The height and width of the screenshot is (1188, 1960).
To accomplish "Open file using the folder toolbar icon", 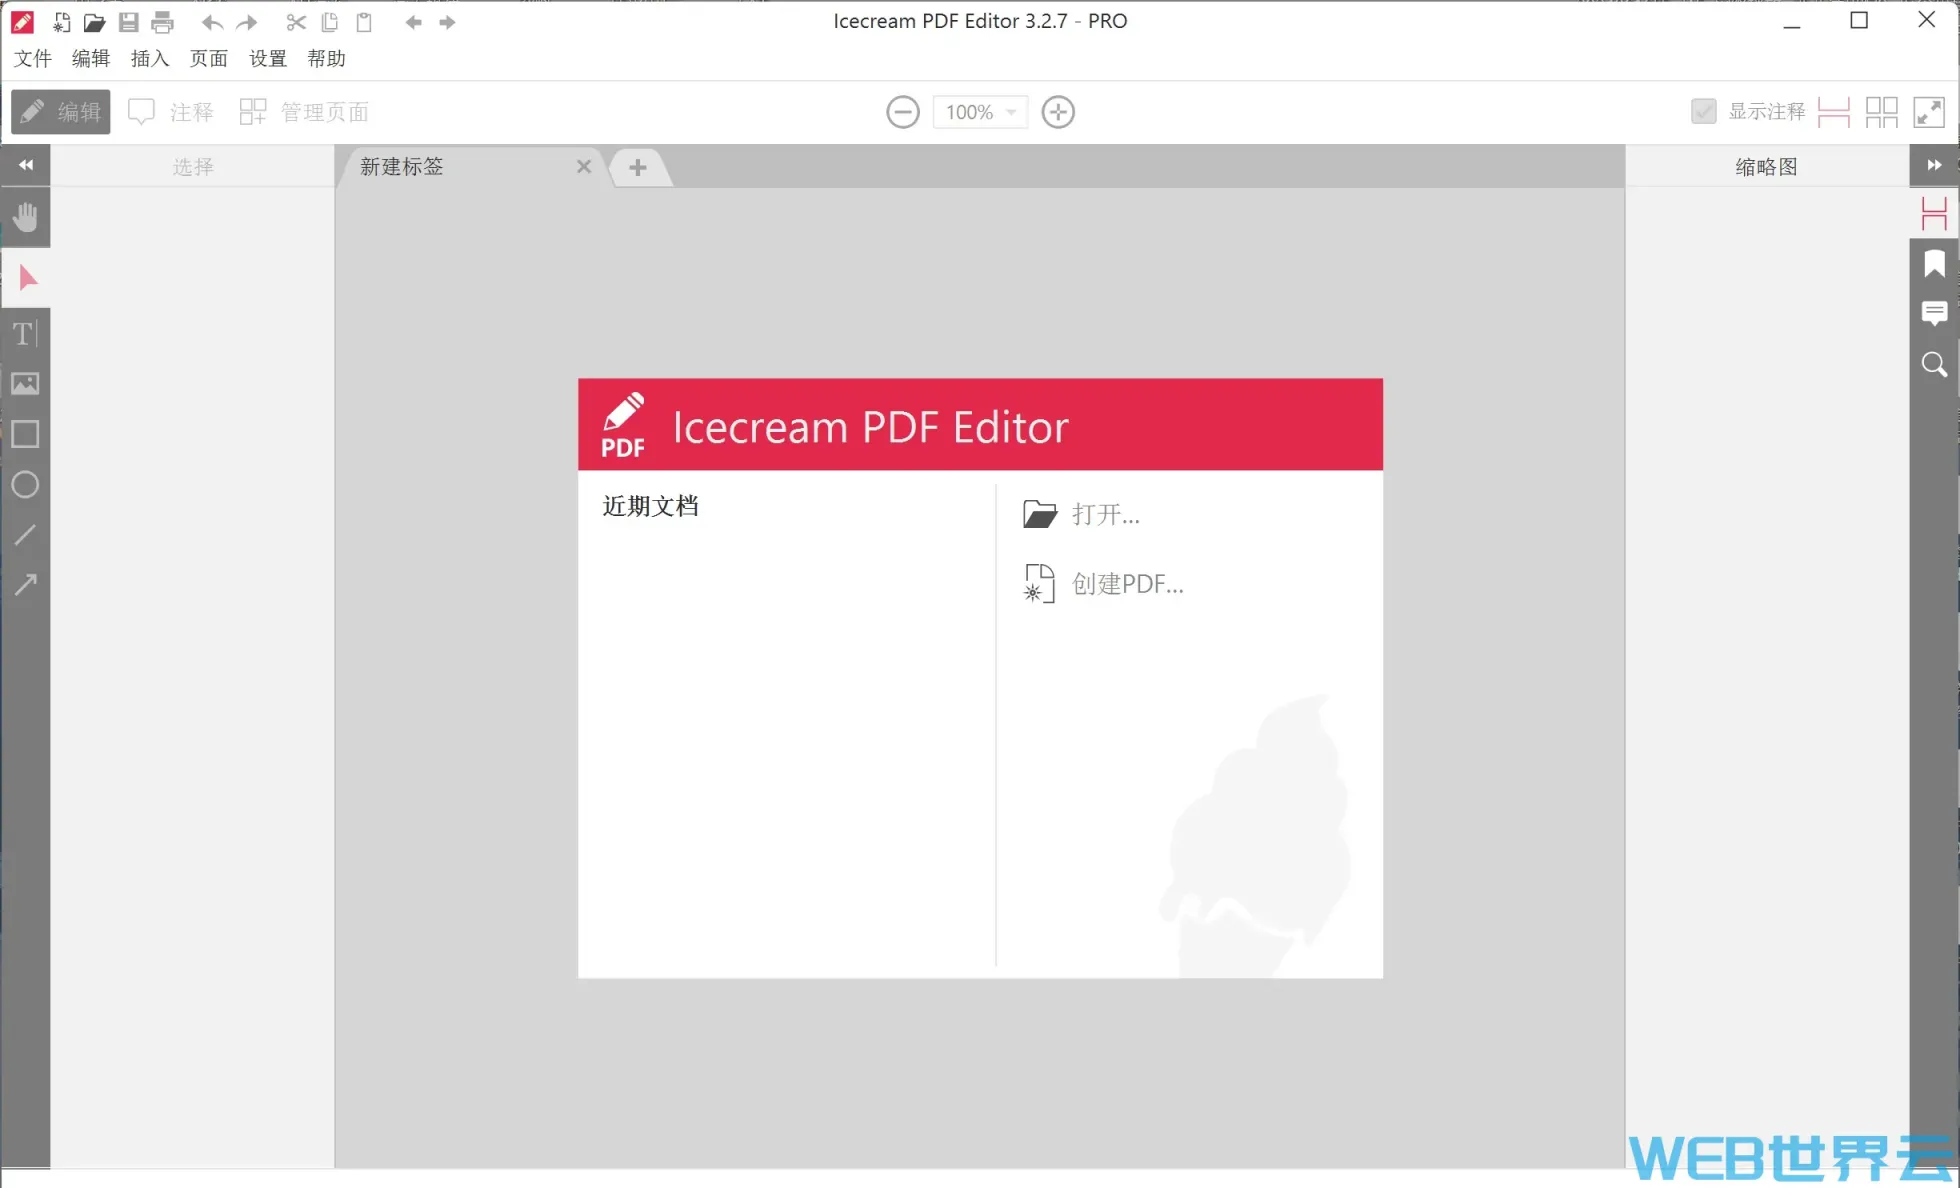I will pos(94,22).
